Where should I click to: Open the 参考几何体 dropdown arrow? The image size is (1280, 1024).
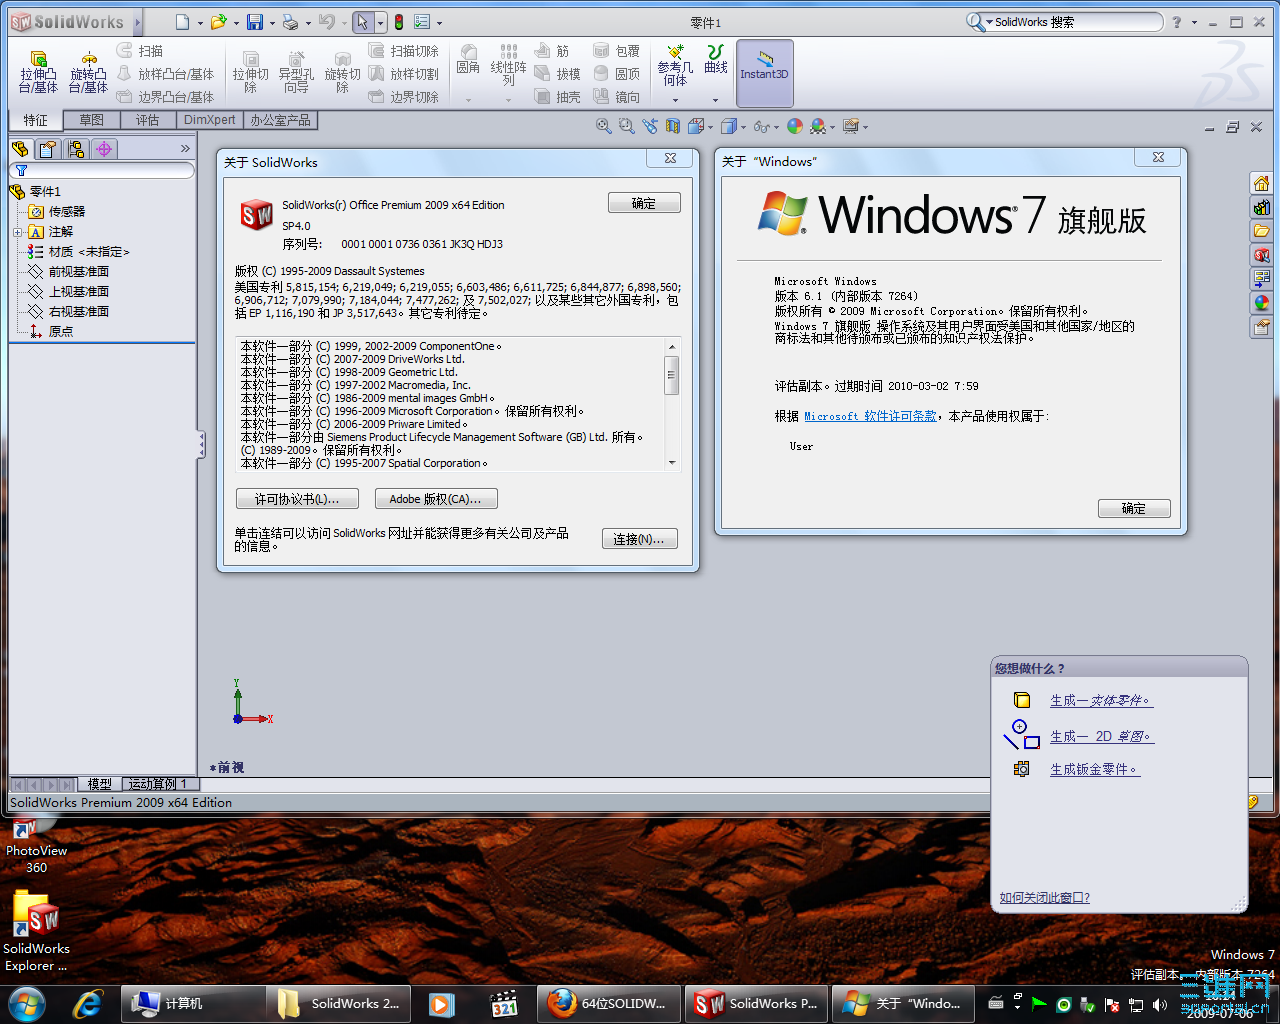point(675,100)
